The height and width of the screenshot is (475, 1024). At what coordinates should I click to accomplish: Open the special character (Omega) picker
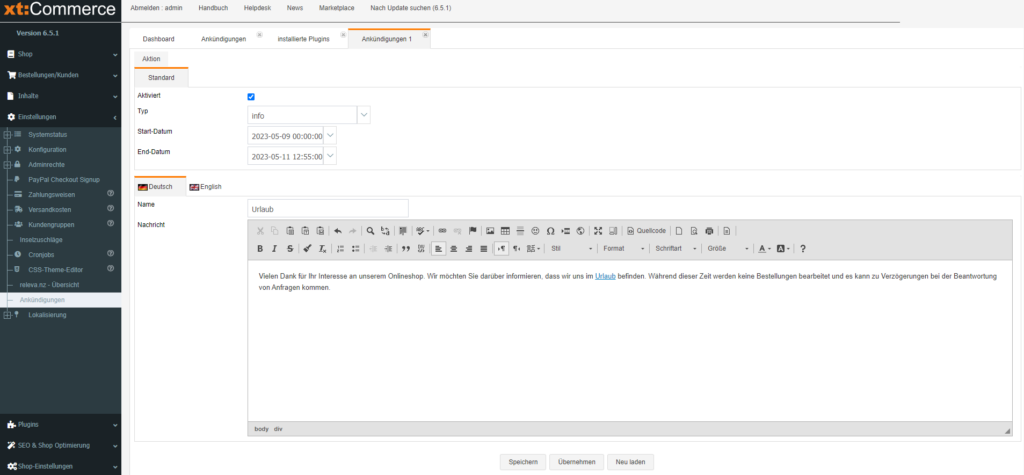coord(550,230)
